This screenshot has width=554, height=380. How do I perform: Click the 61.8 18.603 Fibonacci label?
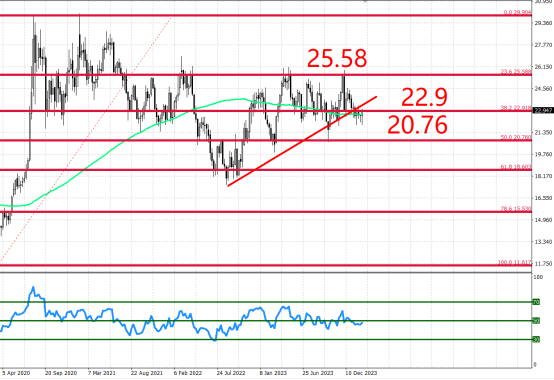click(516, 167)
